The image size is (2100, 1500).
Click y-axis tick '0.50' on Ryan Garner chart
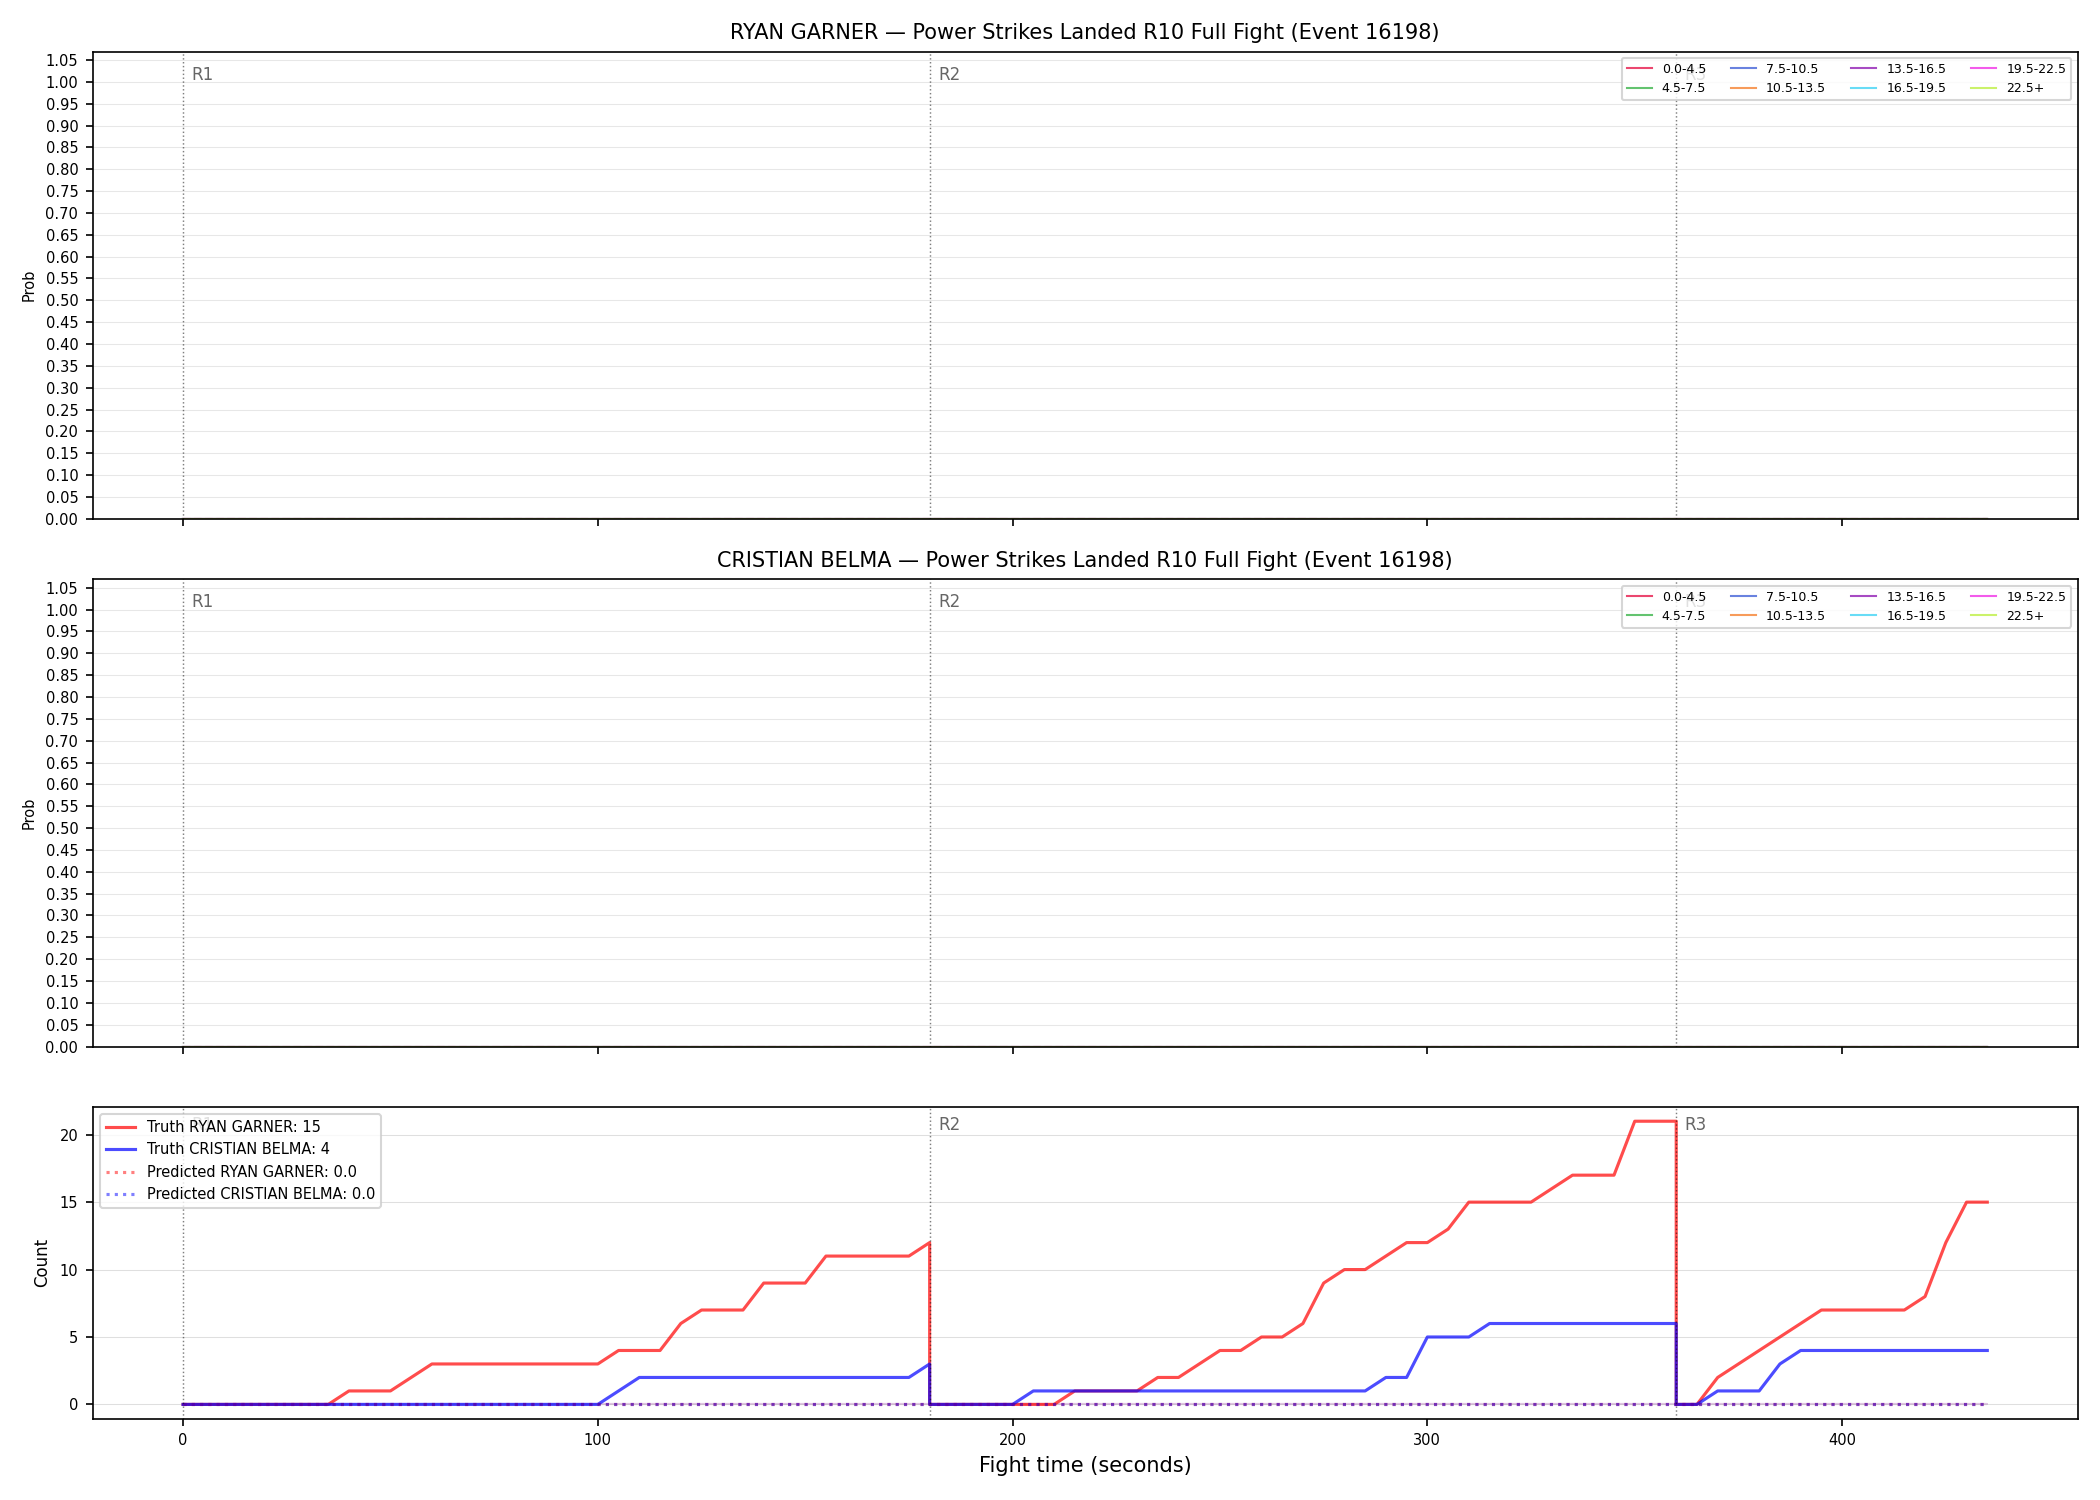tap(62, 300)
